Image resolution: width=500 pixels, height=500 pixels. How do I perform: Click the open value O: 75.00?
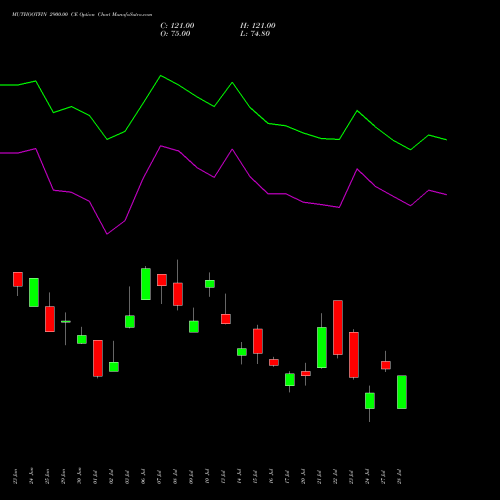click(x=175, y=34)
